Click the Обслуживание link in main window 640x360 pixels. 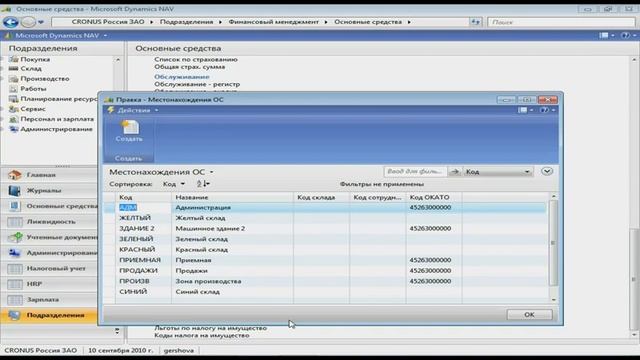[x=182, y=77]
